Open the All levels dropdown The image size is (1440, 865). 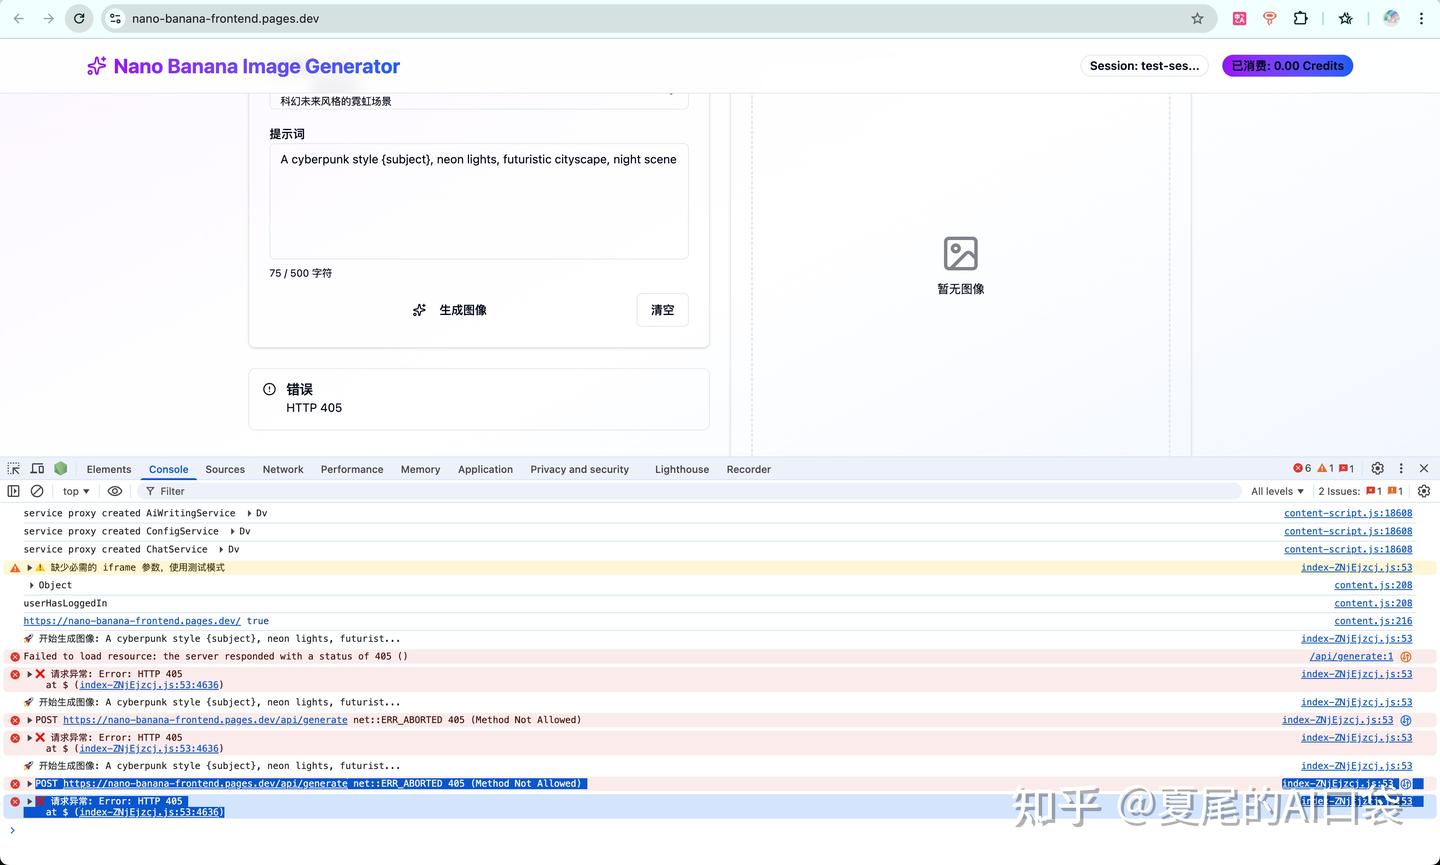pyautogui.click(x=1277, y=491)
